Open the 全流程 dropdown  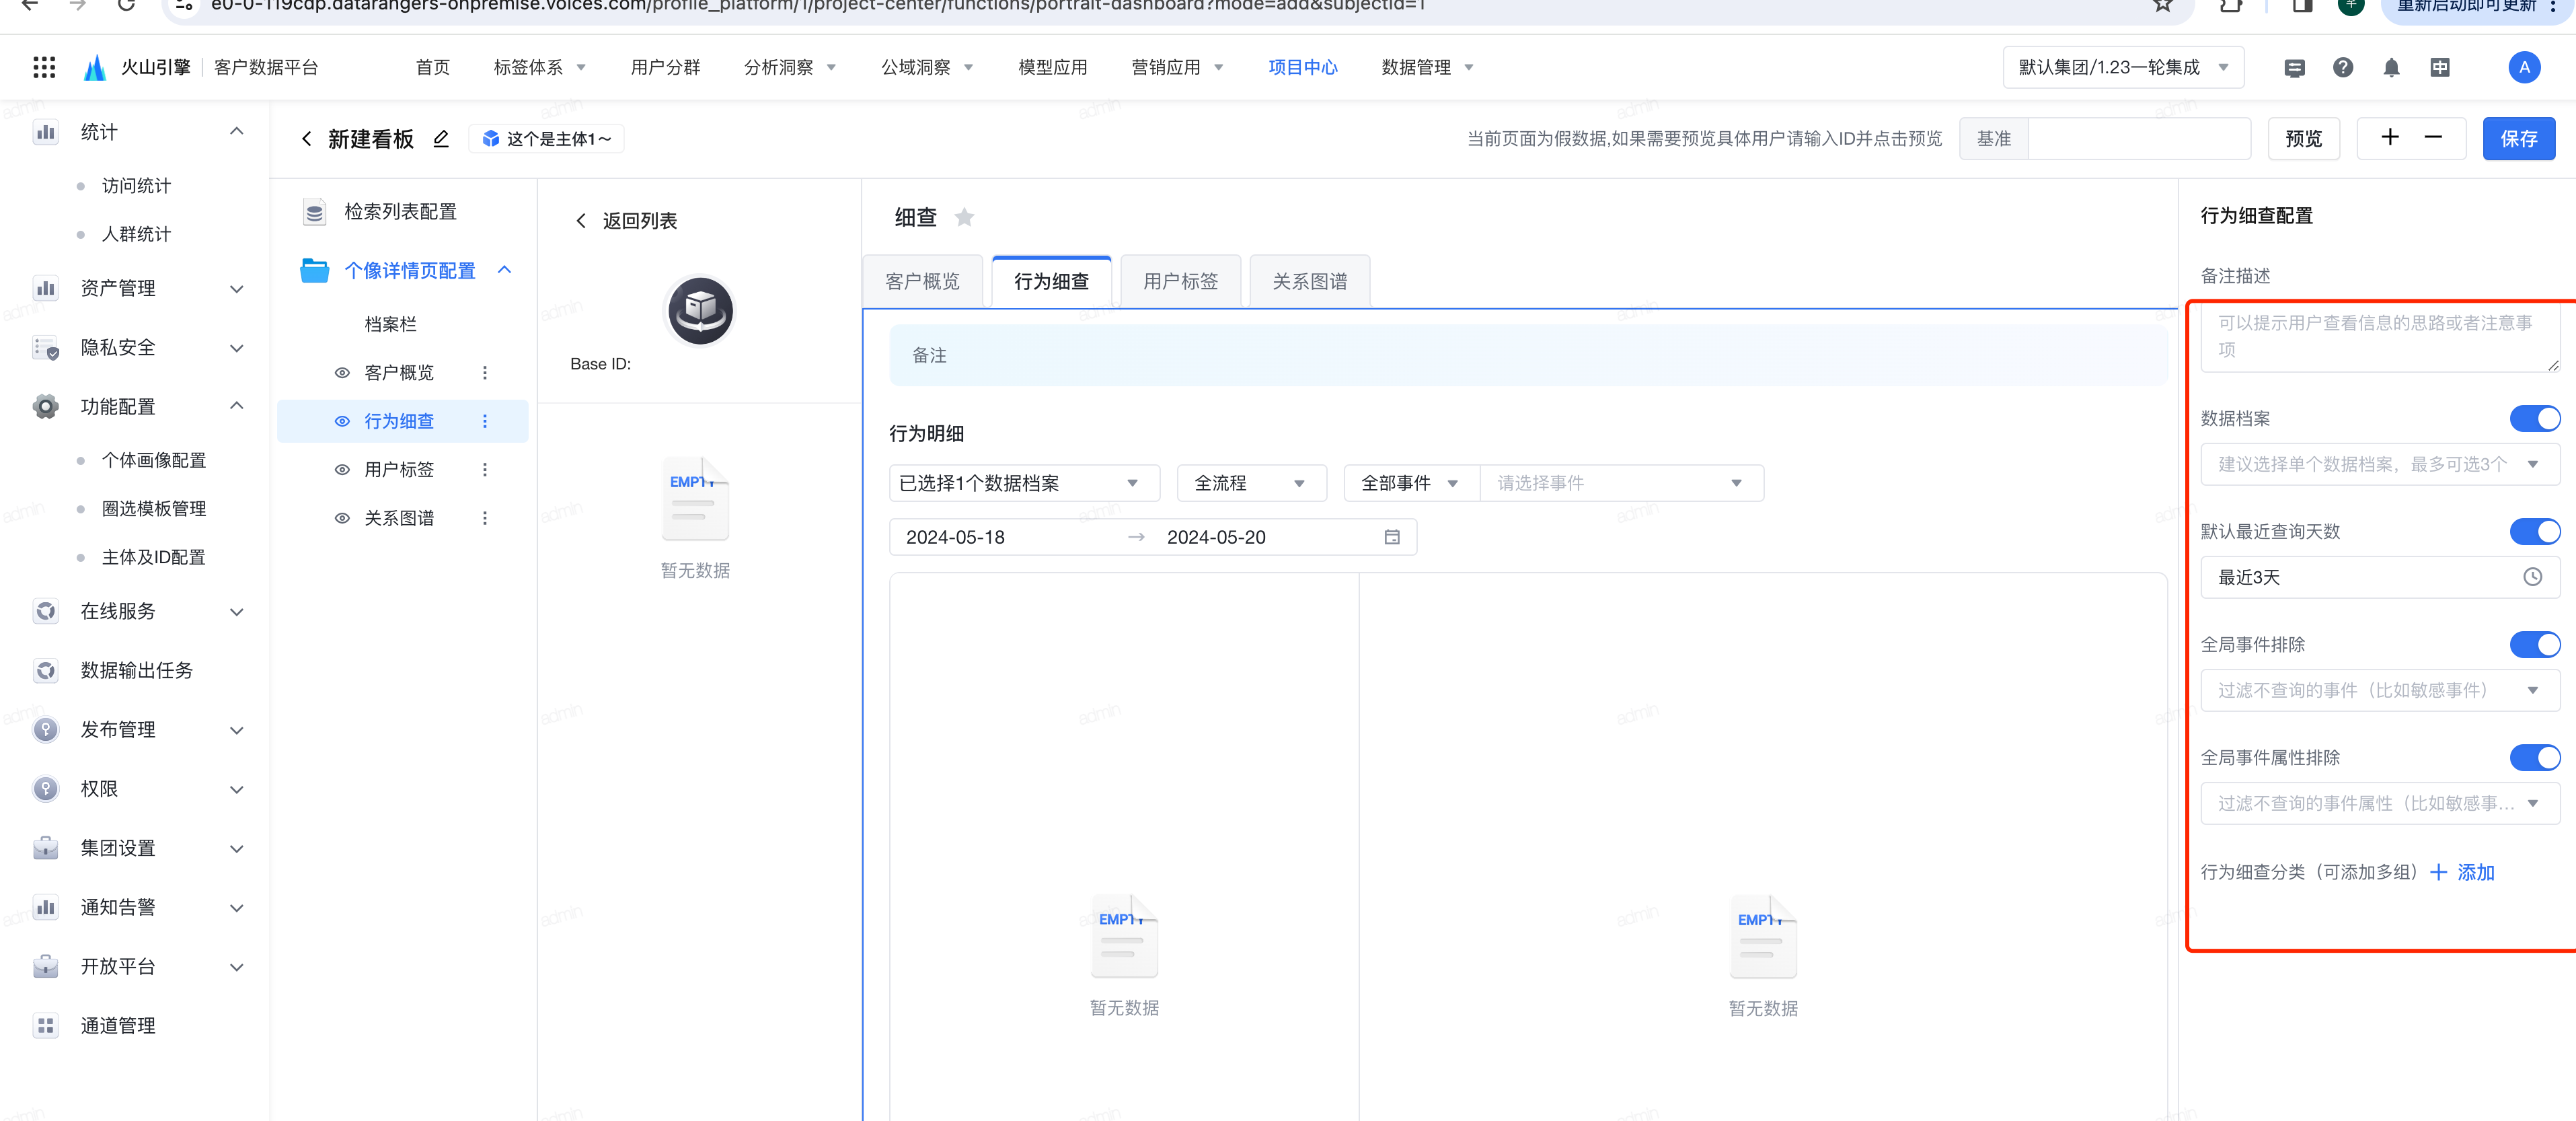pos(1251,483)
